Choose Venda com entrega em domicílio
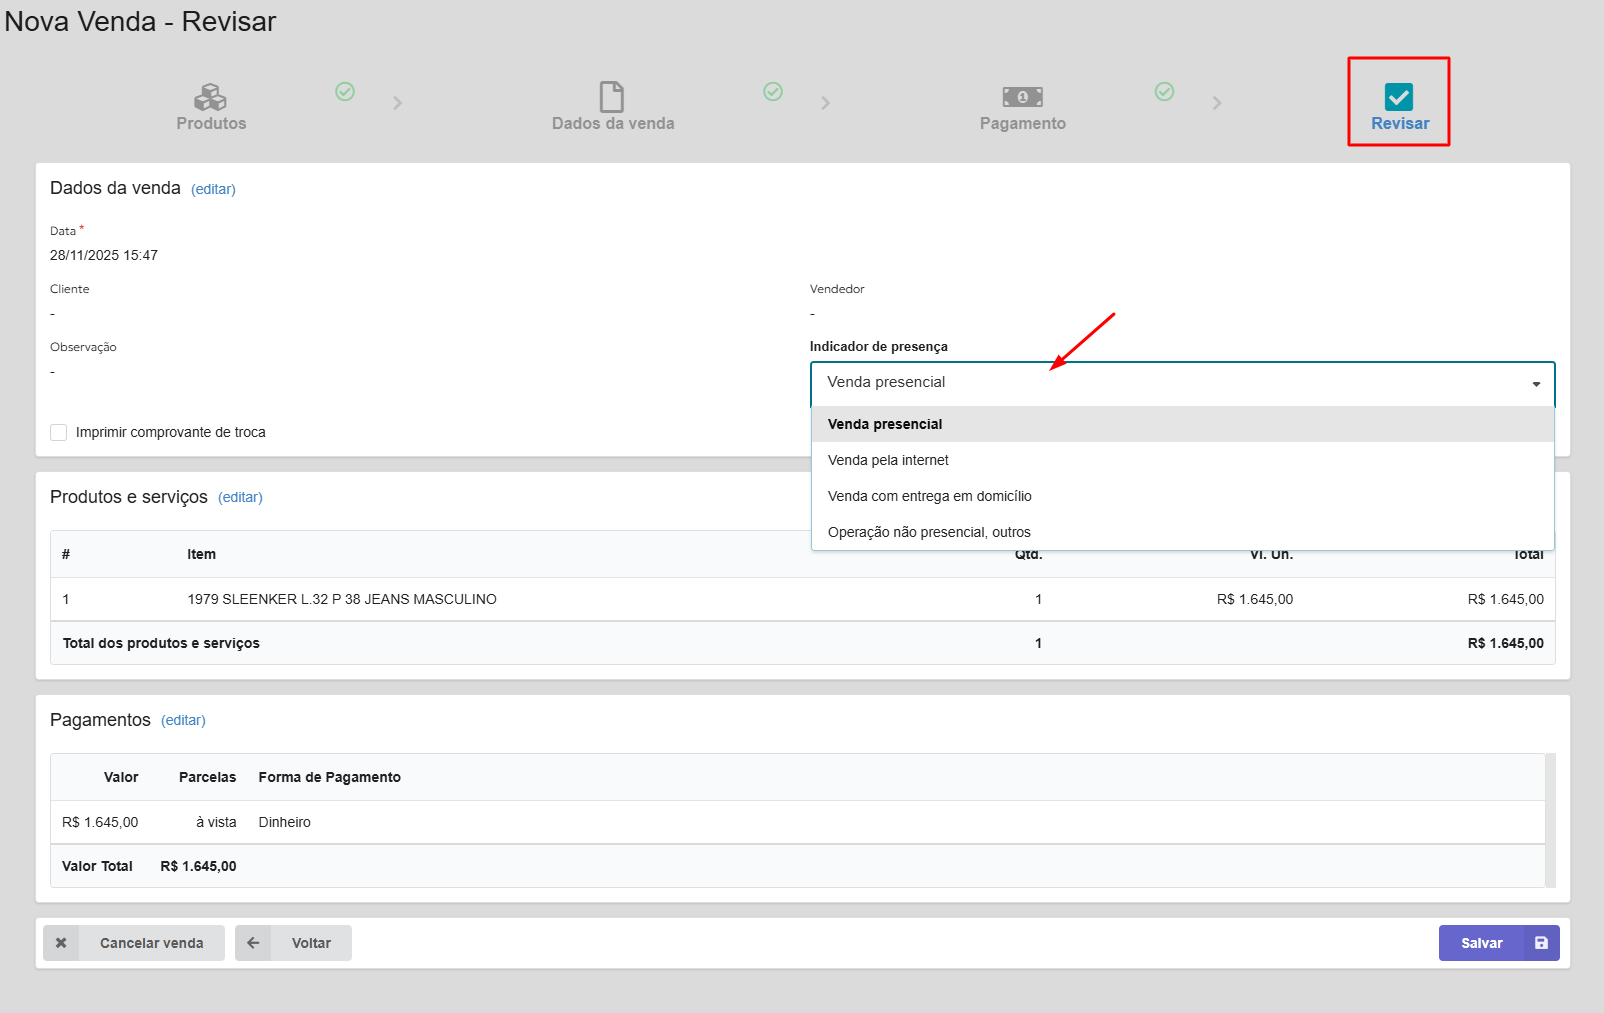This screenshot has width=1604, height=1013. 929,496
